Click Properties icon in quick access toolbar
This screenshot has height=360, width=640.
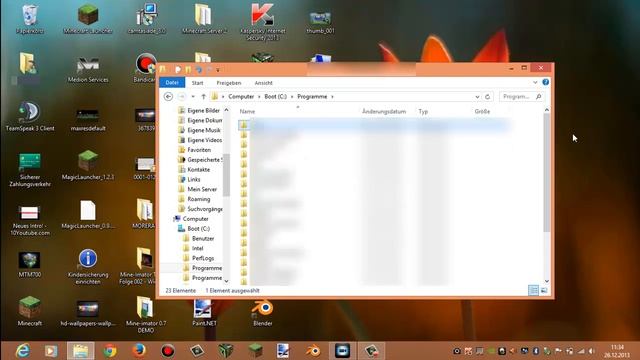point(178,70)
